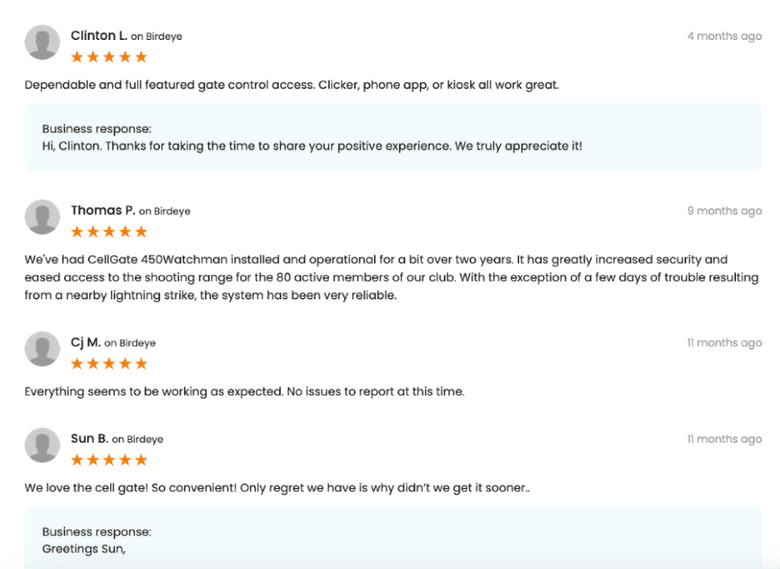The image size is (780, 569).
Task: Click the "4 months ago" timestamp
Action: (x=724, y=36)
